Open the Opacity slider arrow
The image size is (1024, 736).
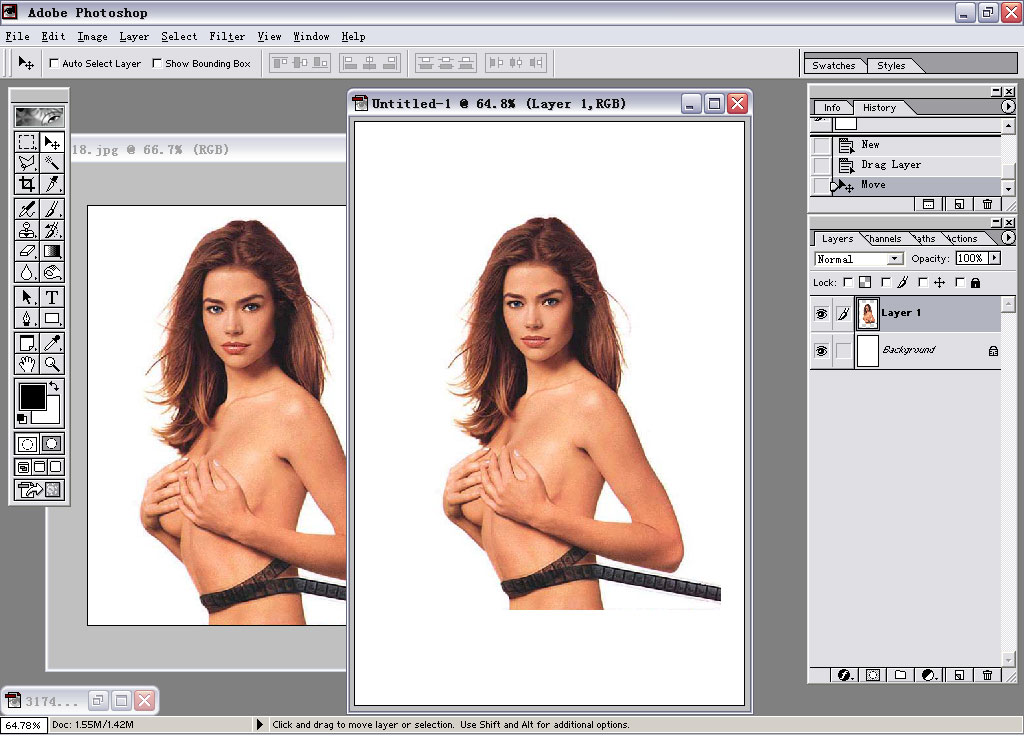(994, 259)
